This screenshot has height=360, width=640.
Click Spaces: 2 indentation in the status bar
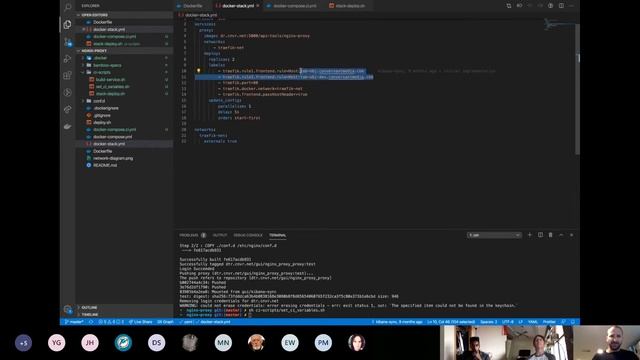488,322
